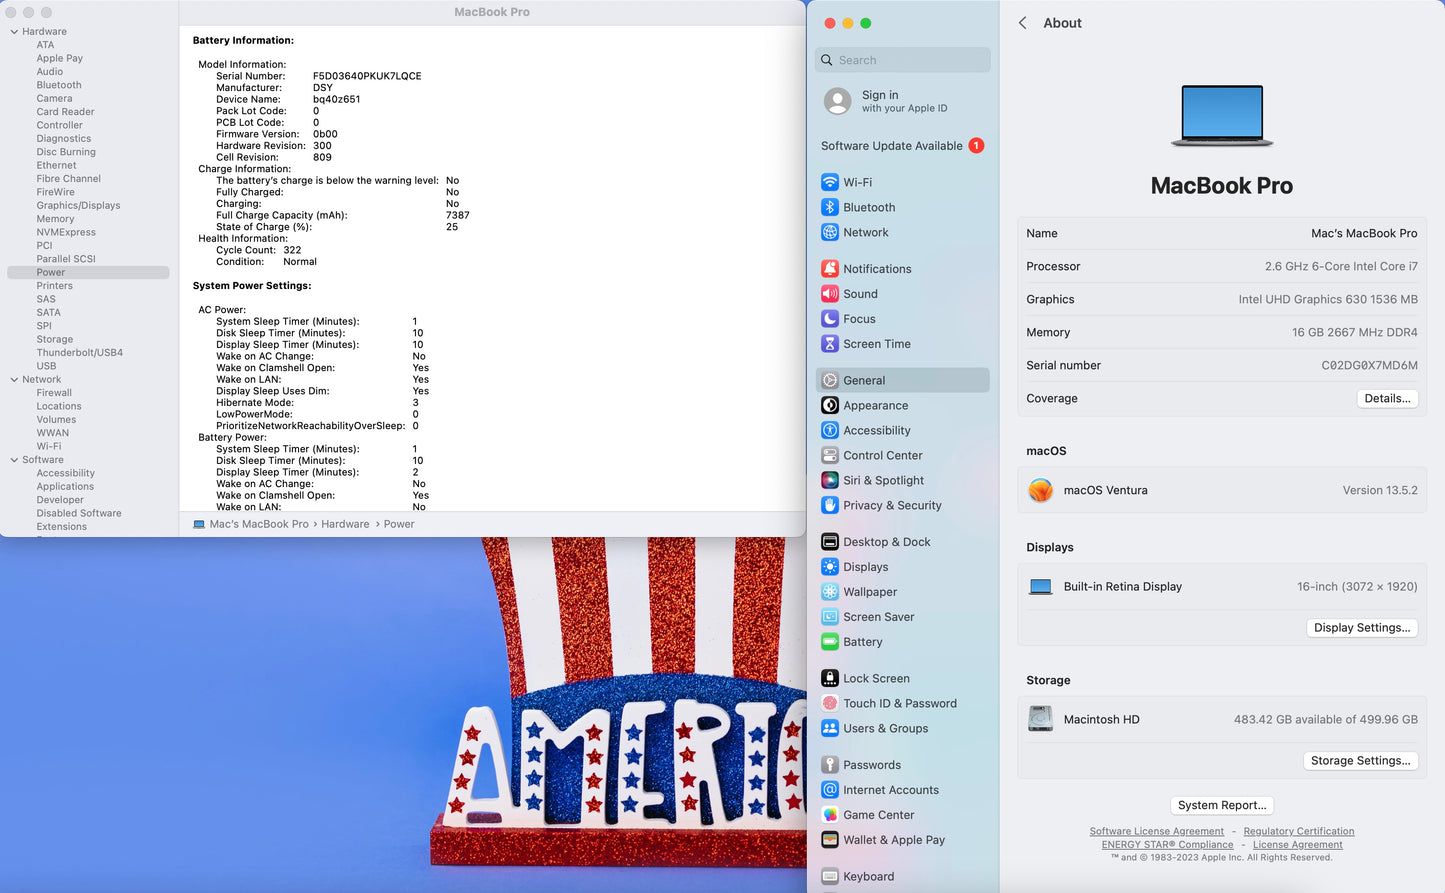Select Graphics/Displays in hardware list
Image resolution: width=1445 pixels, height=893 pixels.
tap(78, 206)
